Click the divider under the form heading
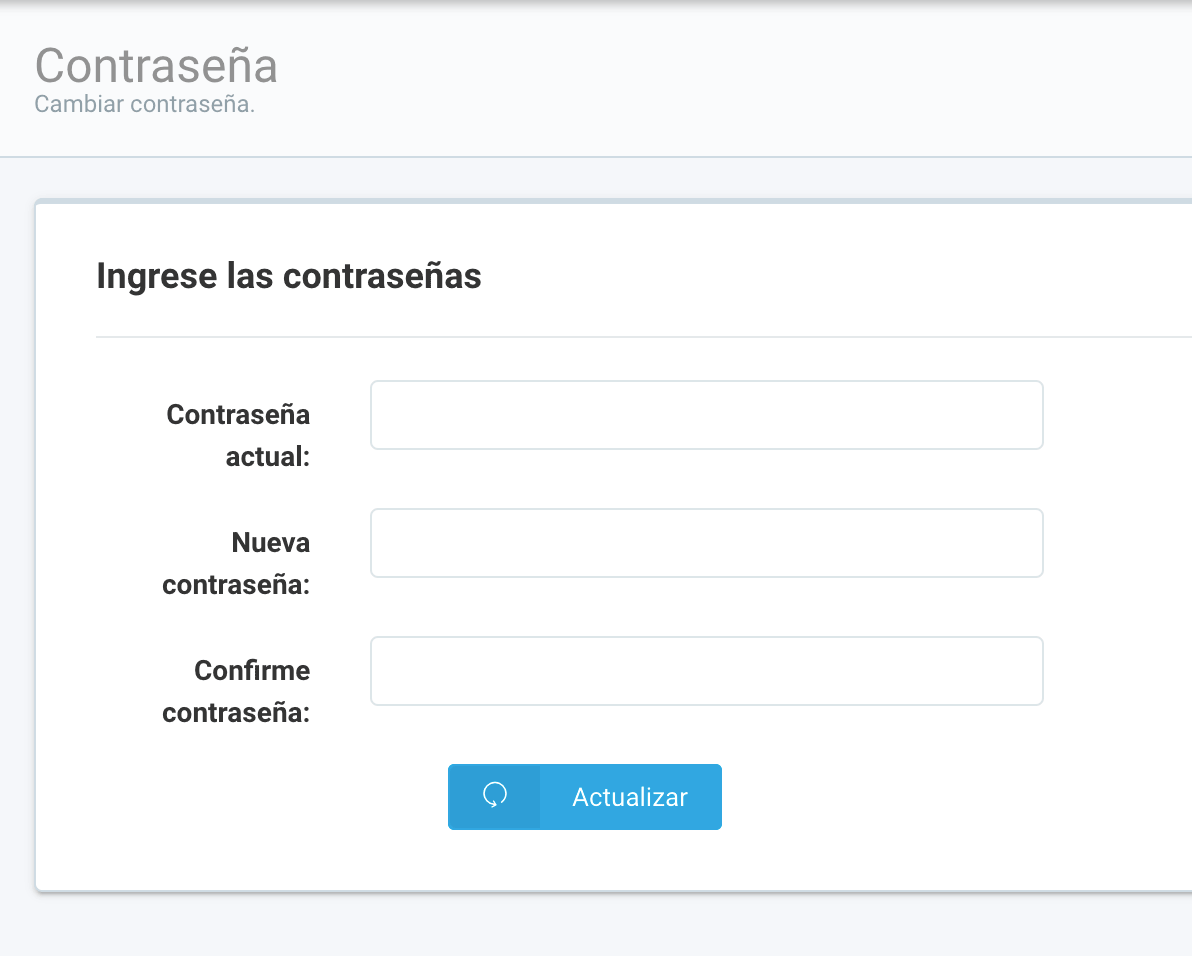Screen dimensions: 1192x956 tap(643, 336)
